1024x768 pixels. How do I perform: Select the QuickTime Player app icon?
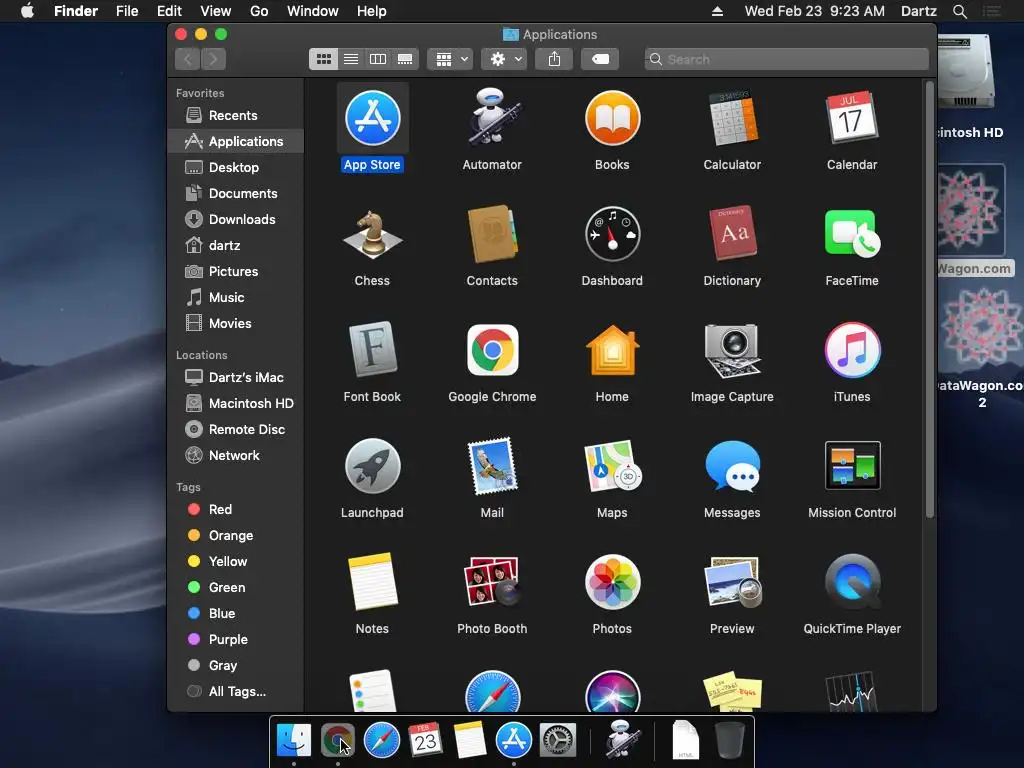[x=852, y=581]
